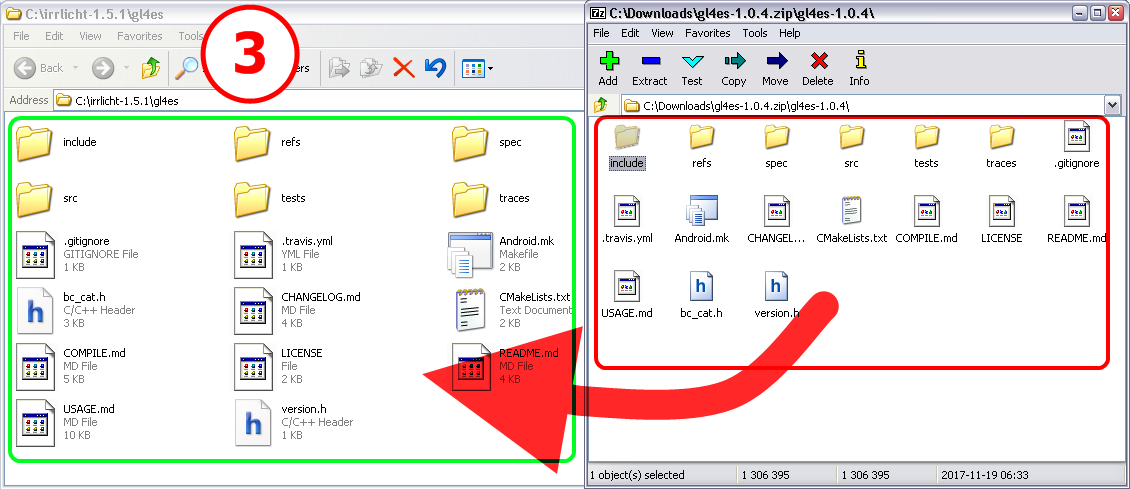This screenshot has width=1130, height=489.
Task: Open the Edit menu in 7-Zip
Action: [x=630, y=33]
